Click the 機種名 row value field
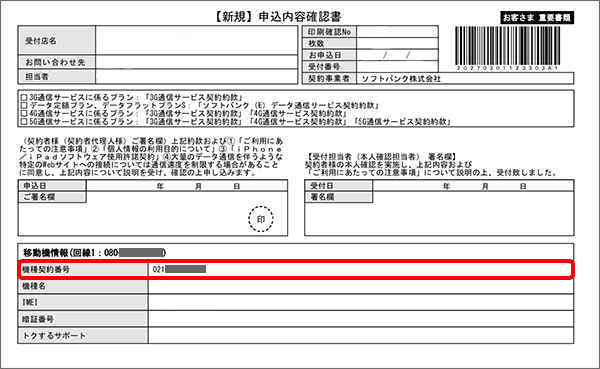Viewport: 600px width, 369px height. point(361,286)
